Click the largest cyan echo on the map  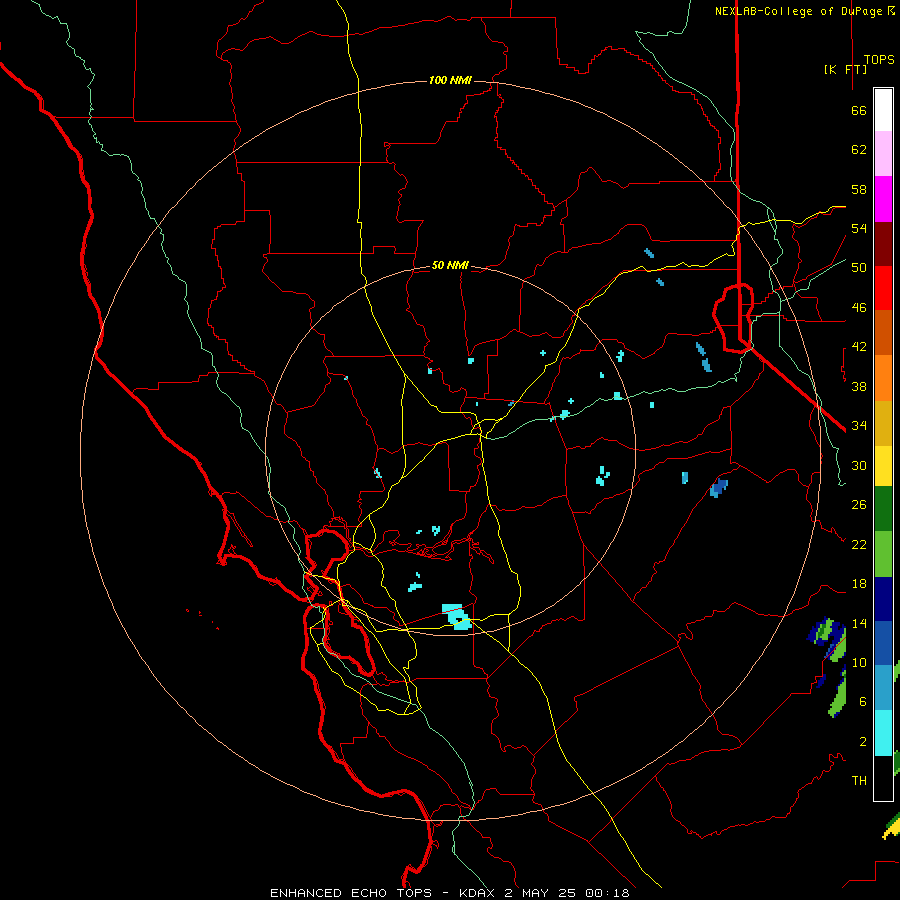(x=457, y=616)
